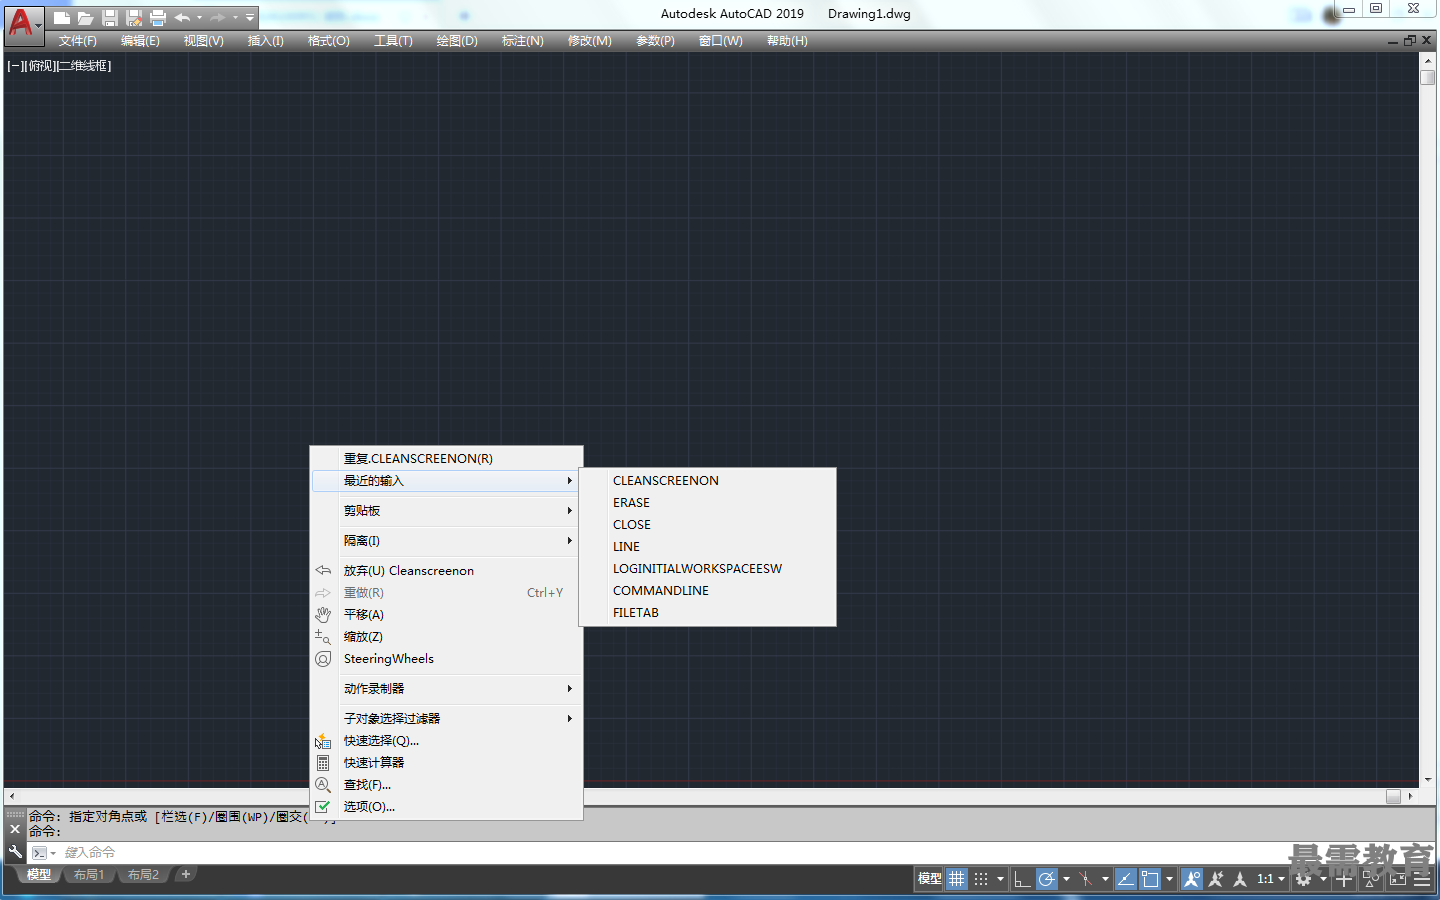Open the 视图(V) menu

203,41
